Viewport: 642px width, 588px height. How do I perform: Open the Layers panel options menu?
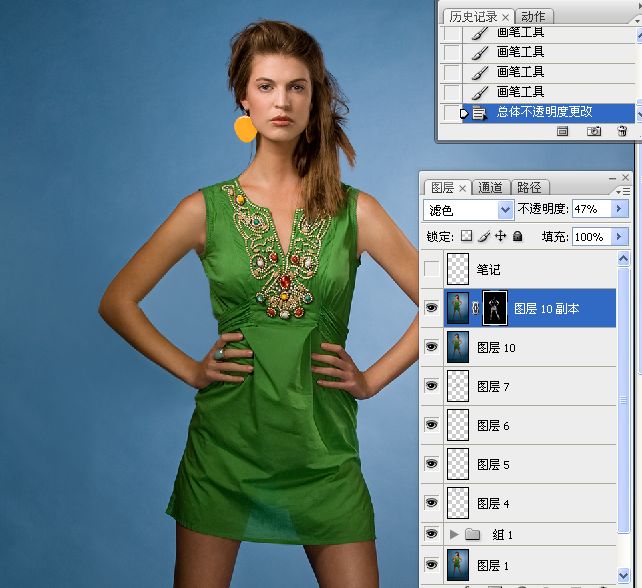click(623, 191)
